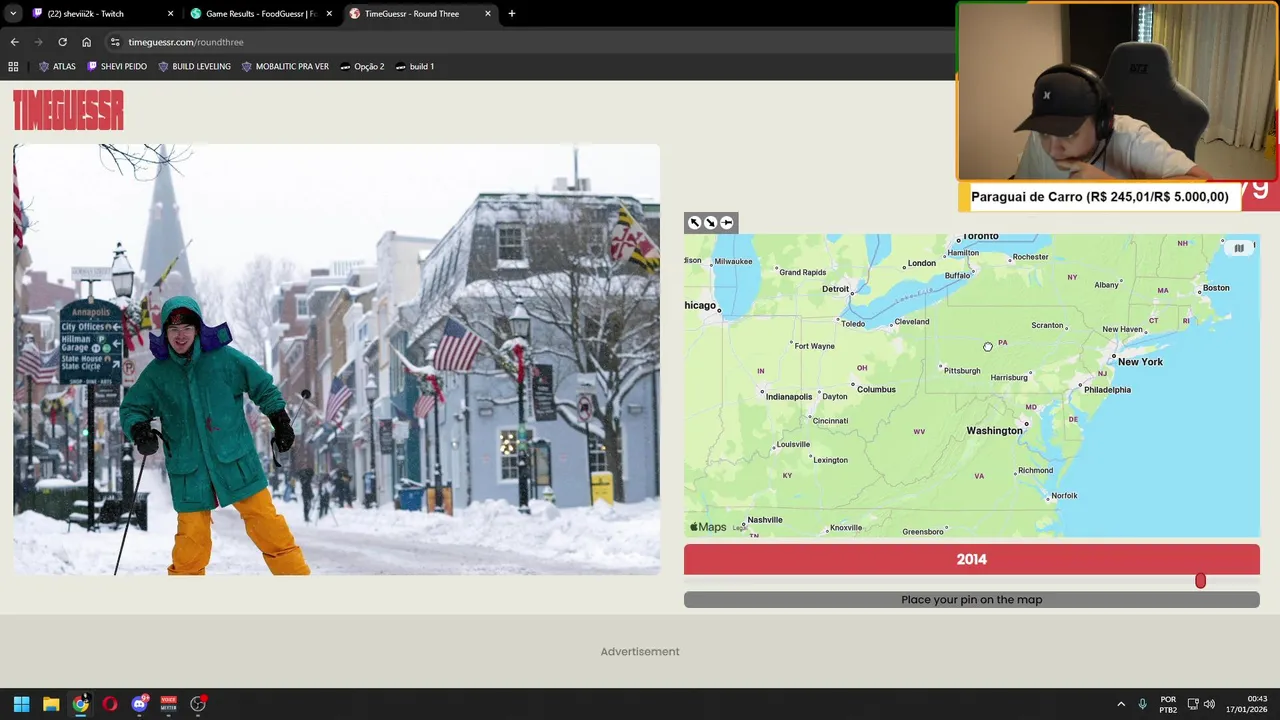The width and height of the screenshot is (1280, 720).
Task: Open Voicemeeter from the taskbar
Action: coord(168,704)
